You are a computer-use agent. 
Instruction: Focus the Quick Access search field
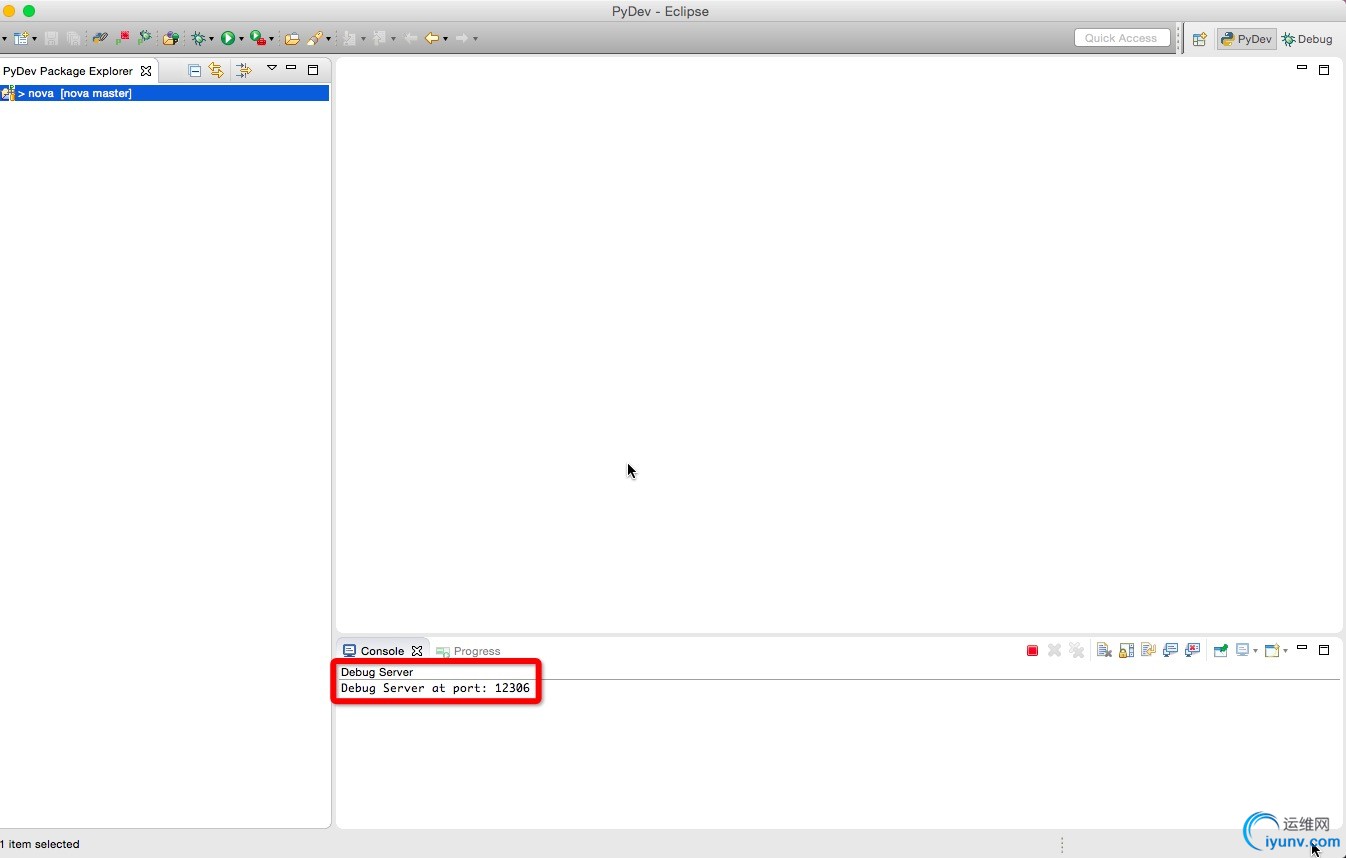1122,38
